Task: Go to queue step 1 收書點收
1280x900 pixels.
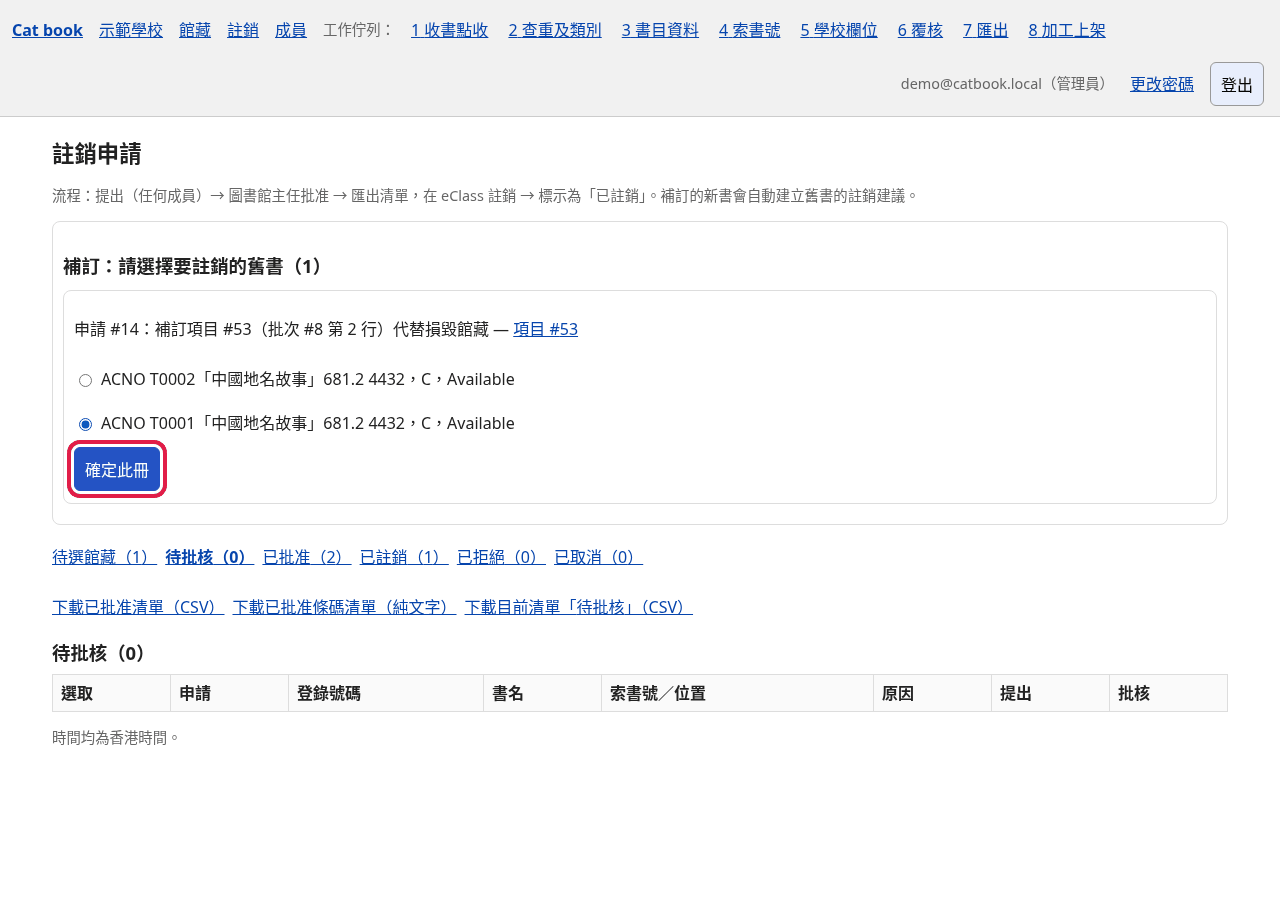Action: point(450,30)
